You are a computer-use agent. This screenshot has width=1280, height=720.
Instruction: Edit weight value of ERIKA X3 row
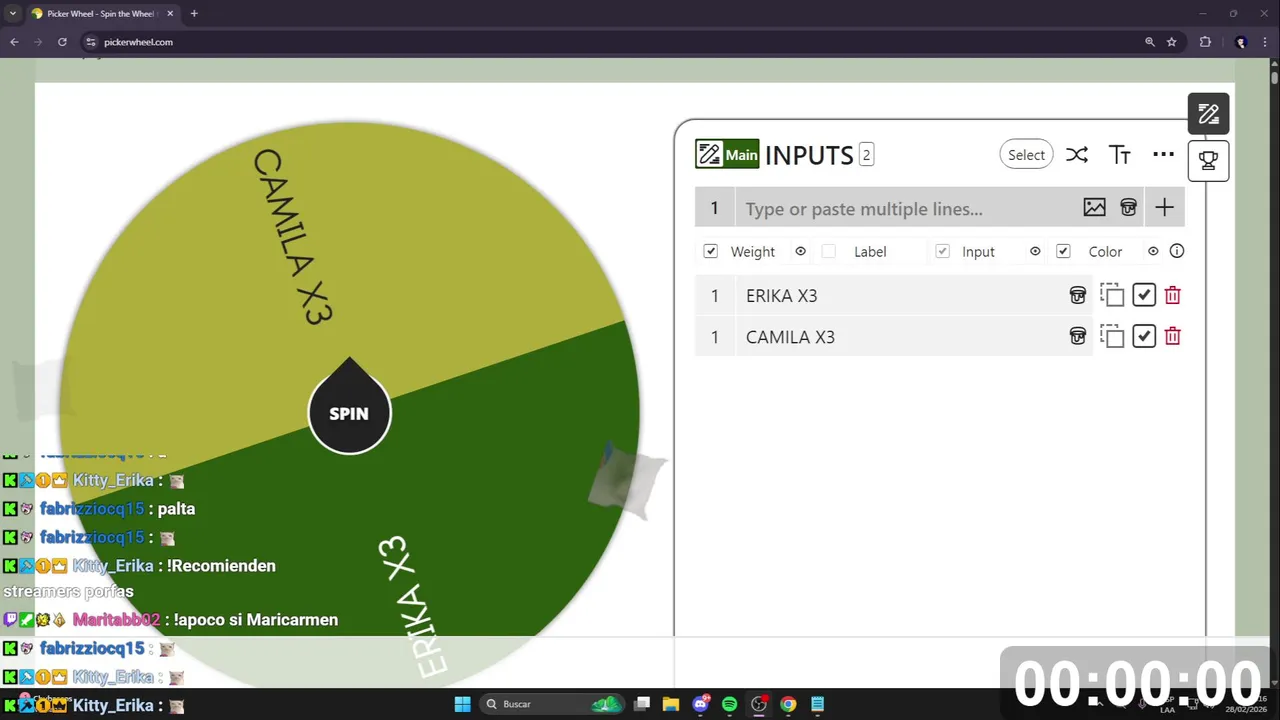click(x=714, y=295)
